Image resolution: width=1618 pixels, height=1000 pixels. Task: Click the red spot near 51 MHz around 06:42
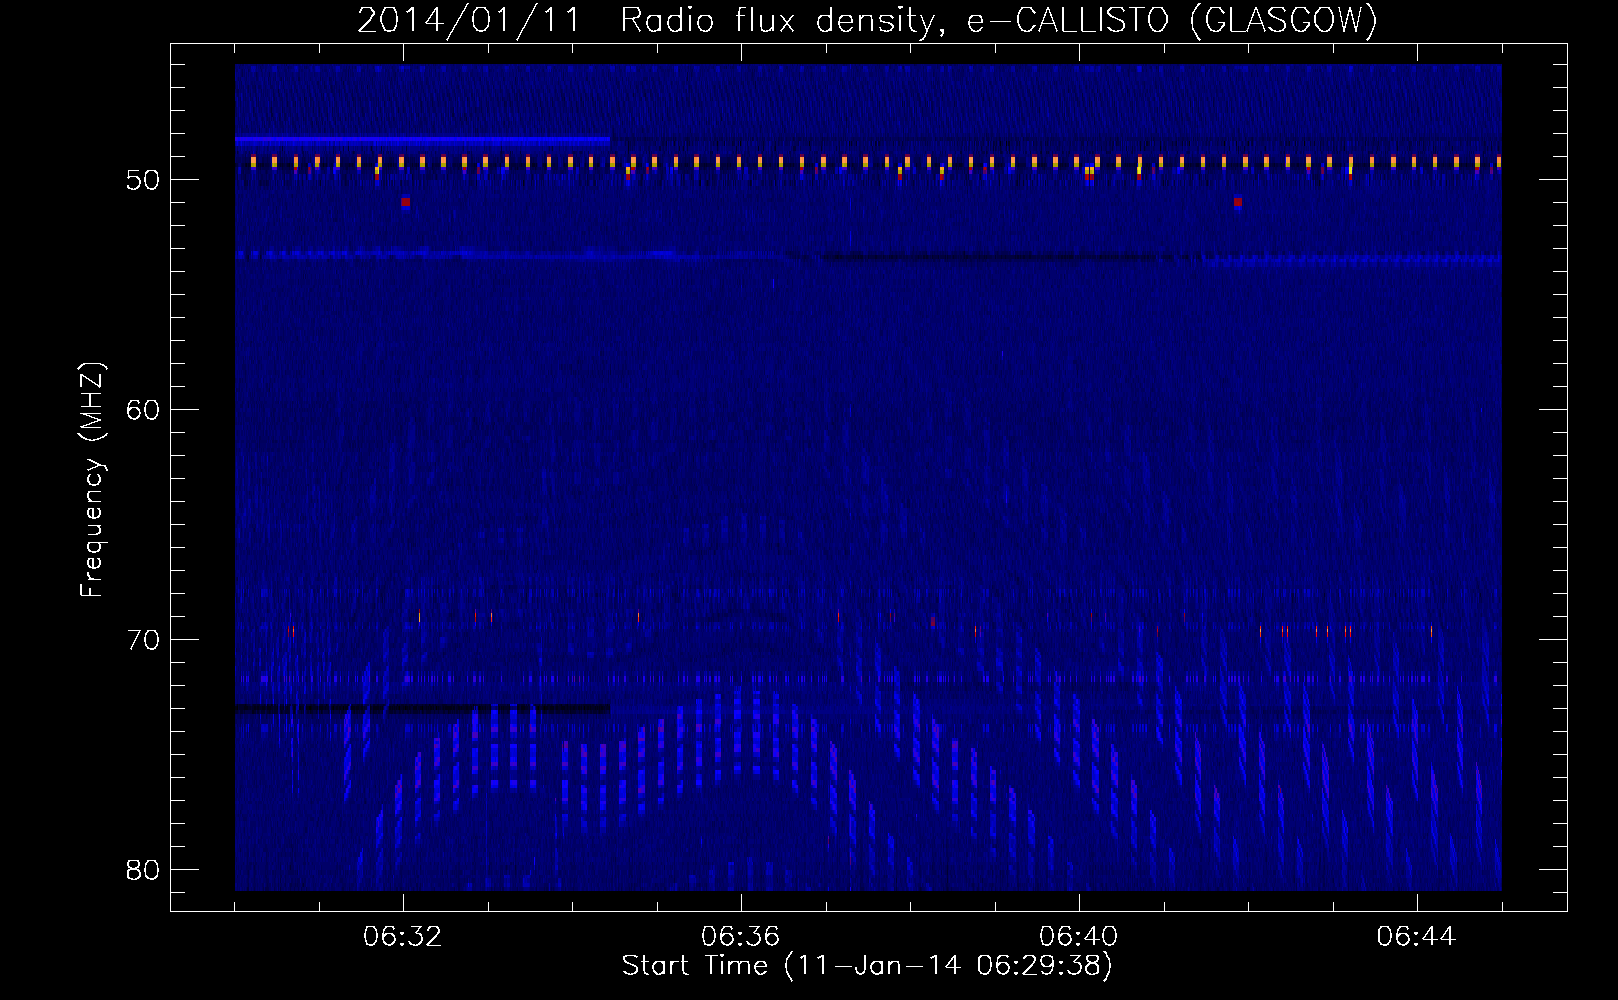tap(1238, 202)
